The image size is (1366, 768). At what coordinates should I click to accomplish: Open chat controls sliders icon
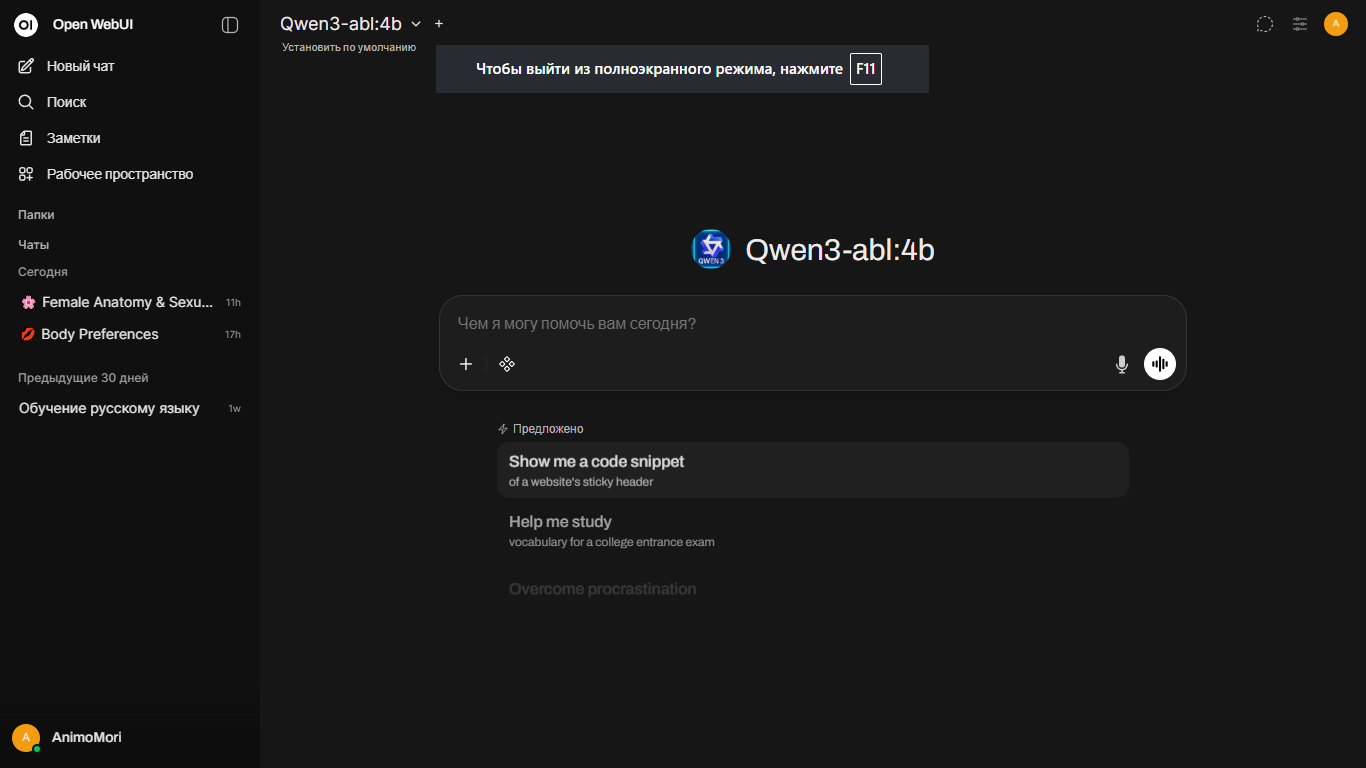[1300, 24]
